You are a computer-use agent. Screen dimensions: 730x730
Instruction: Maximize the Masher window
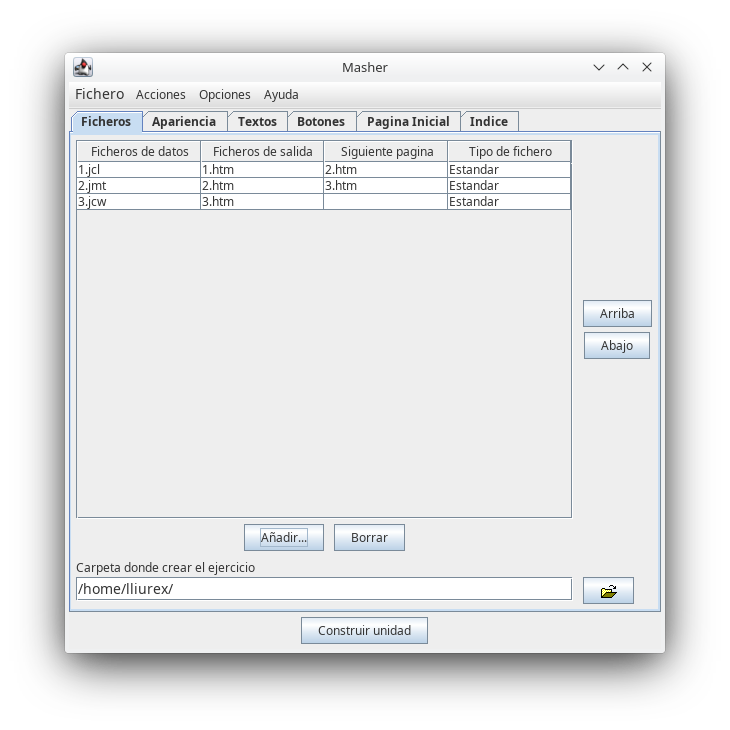(623, 67)
